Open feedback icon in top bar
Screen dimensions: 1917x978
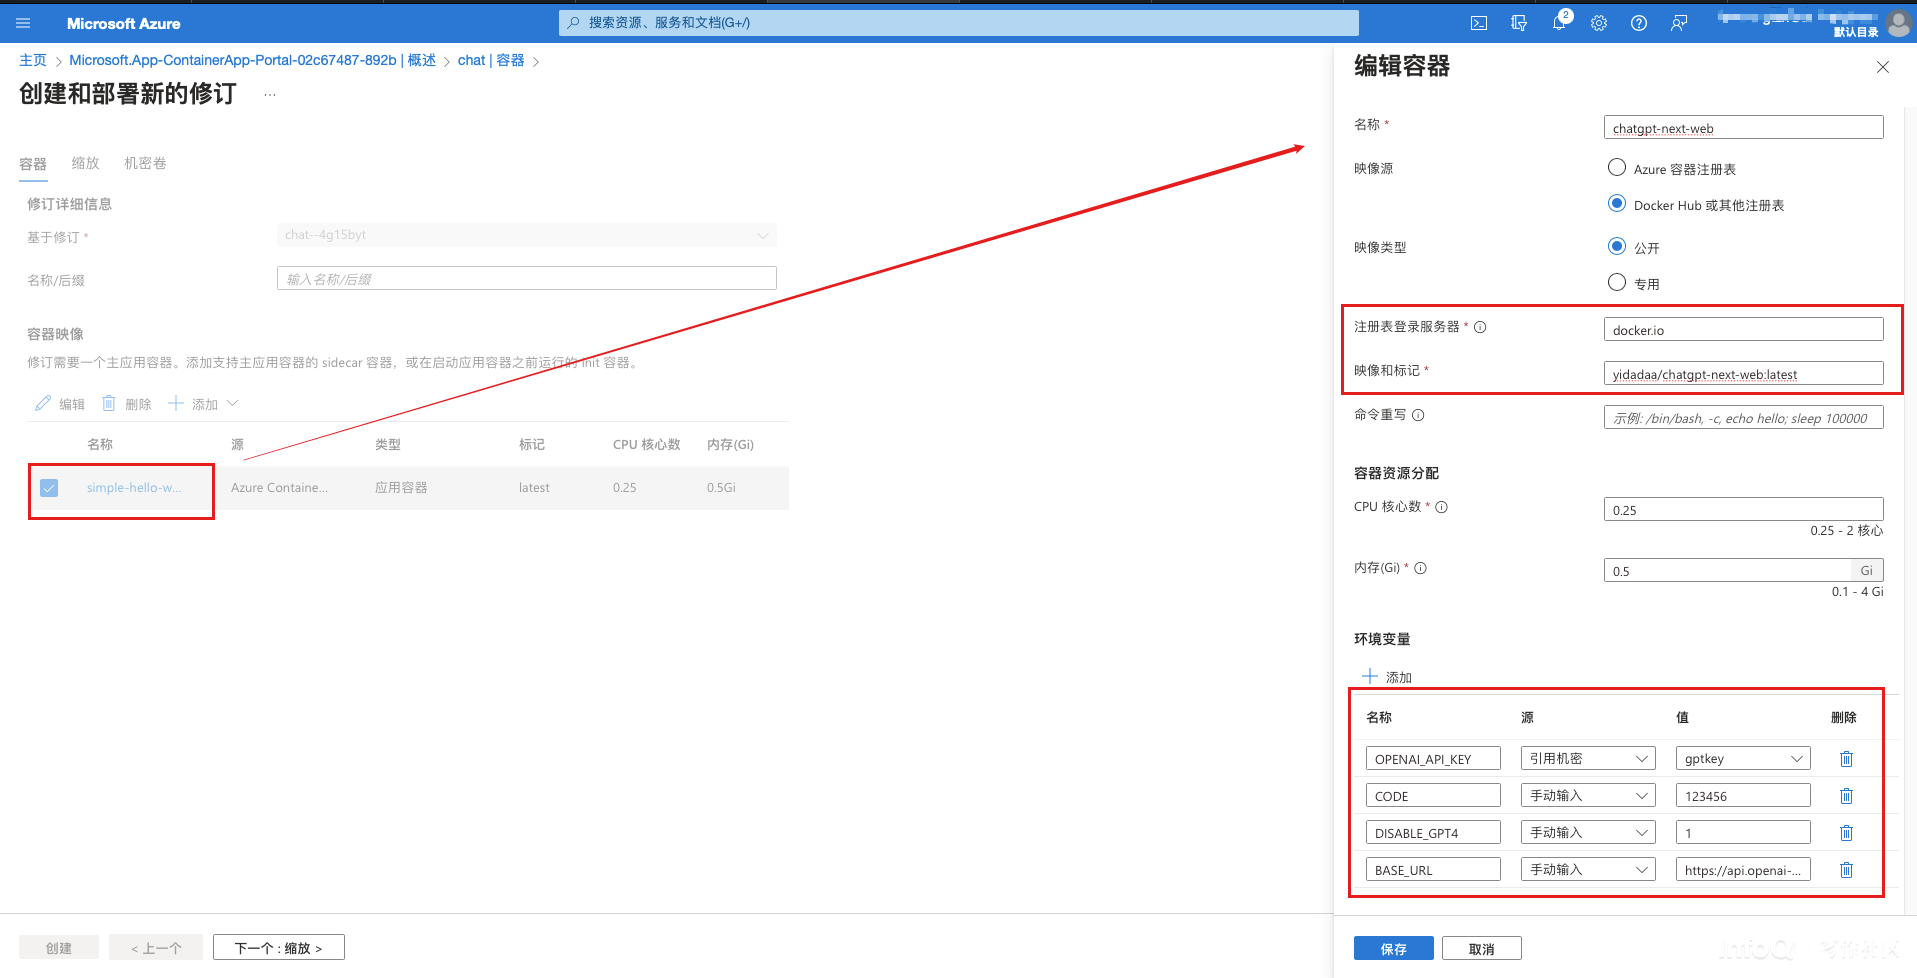pyautogui.click(x=1679, y=23)
